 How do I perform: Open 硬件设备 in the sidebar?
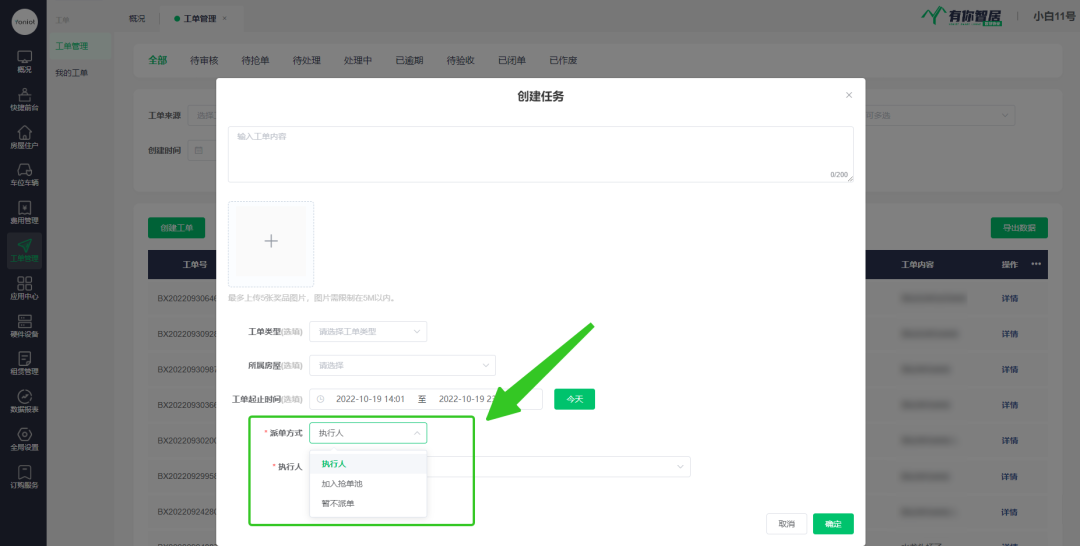(x=24, y=326)
